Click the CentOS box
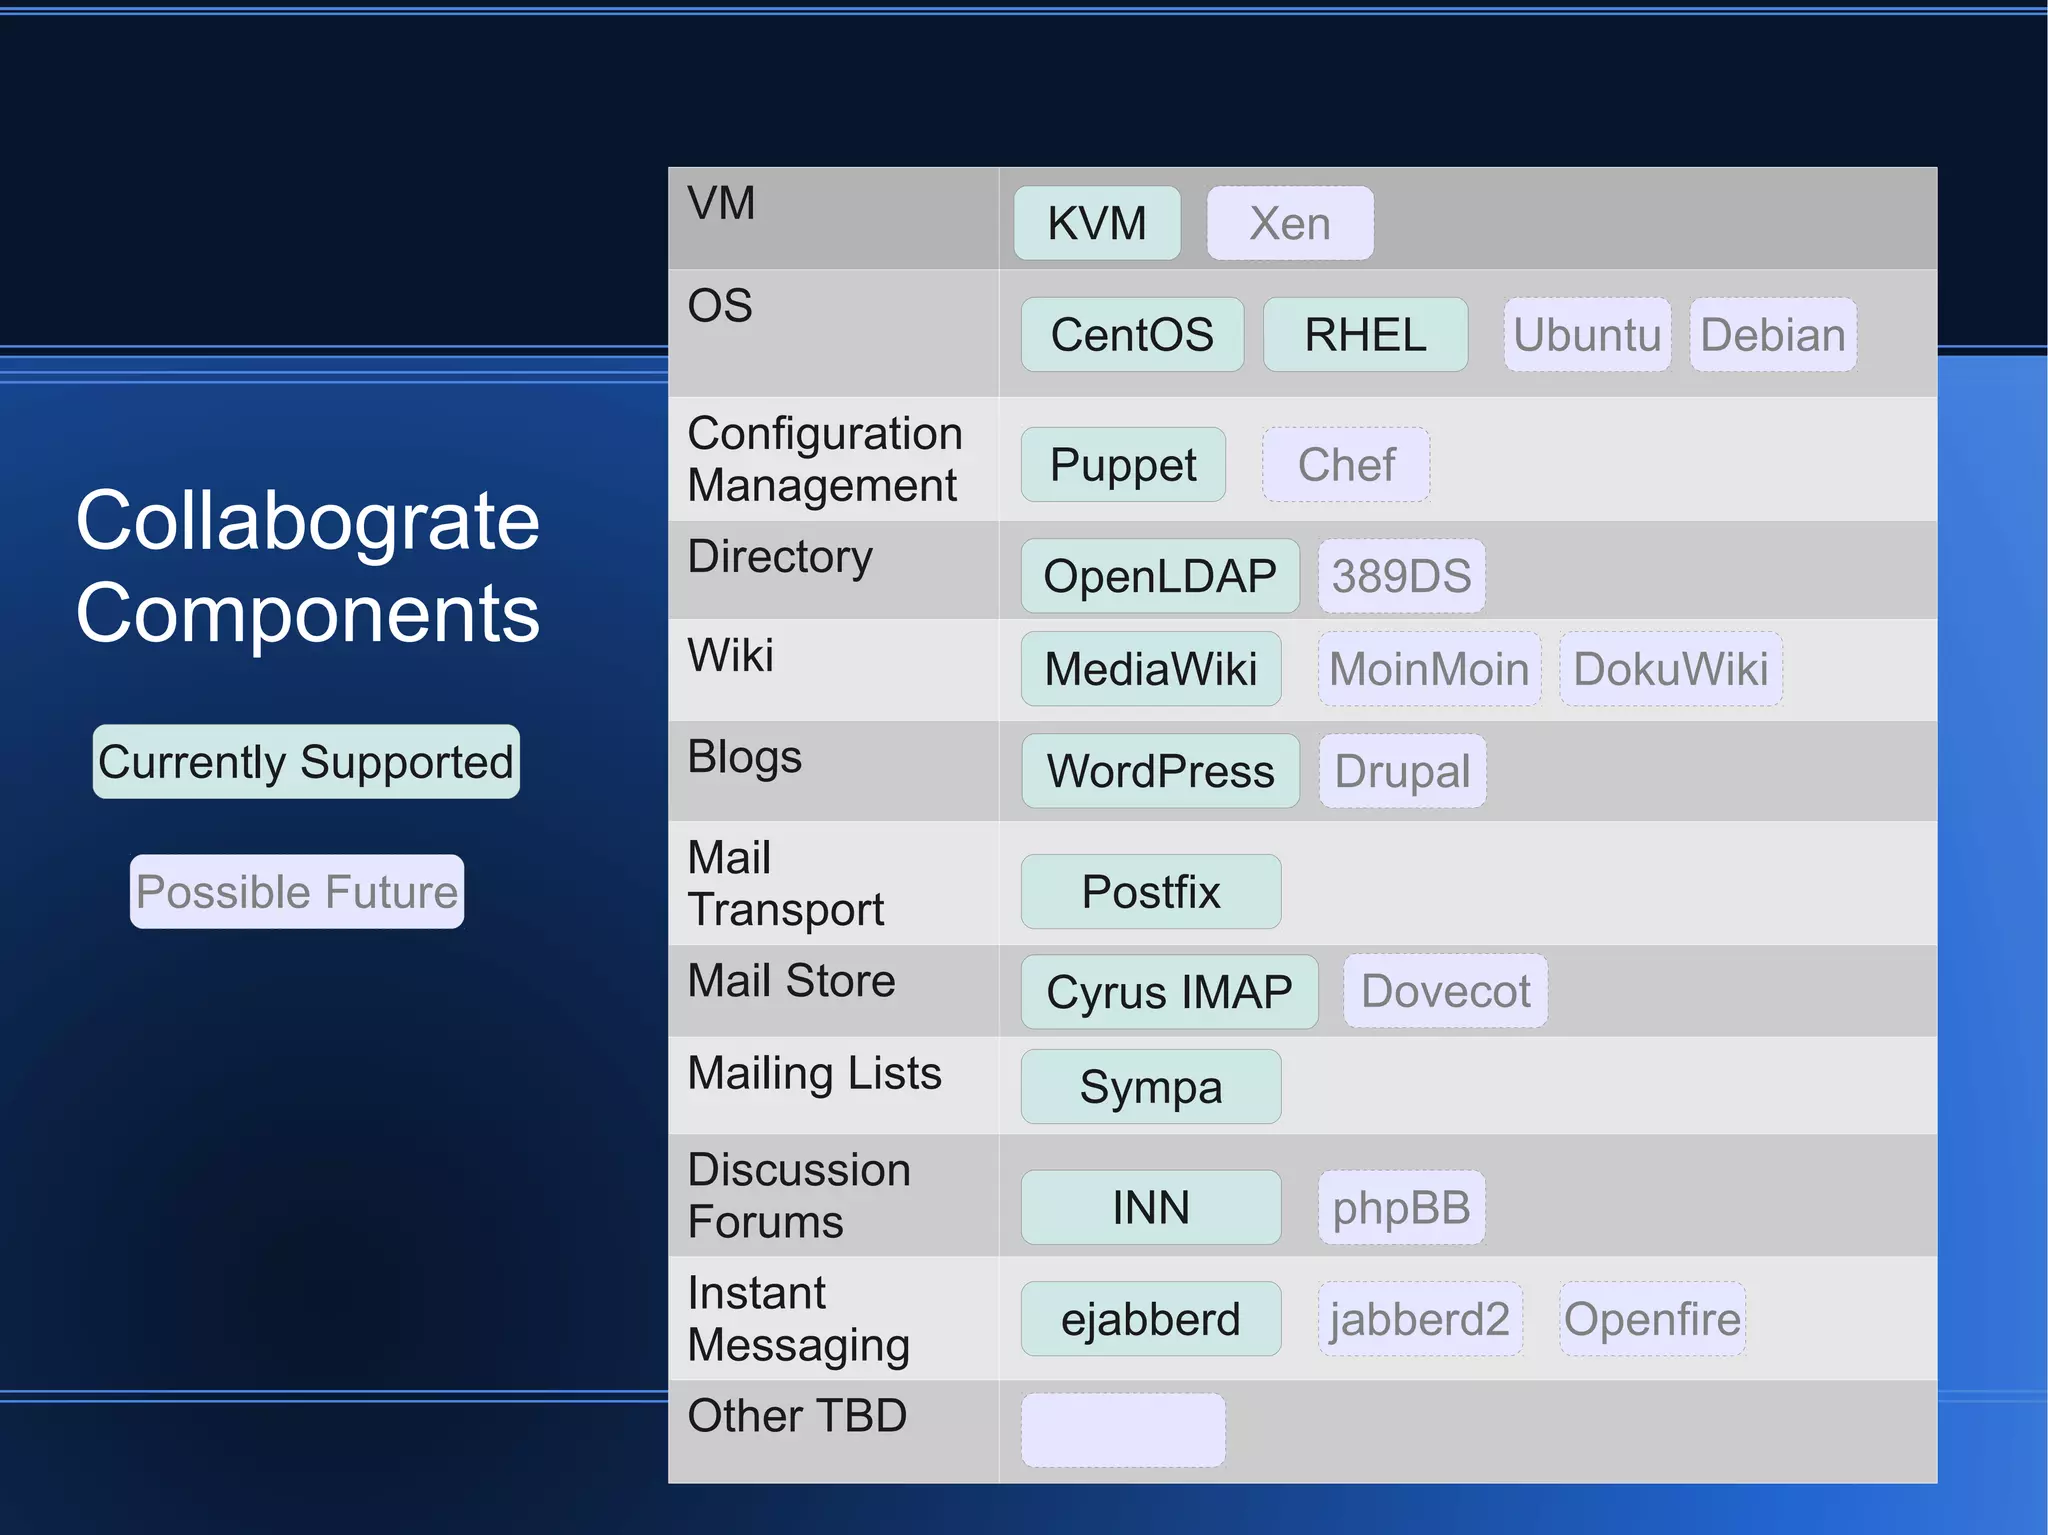This screenshot has height=1535, width=2048. 1132,335
